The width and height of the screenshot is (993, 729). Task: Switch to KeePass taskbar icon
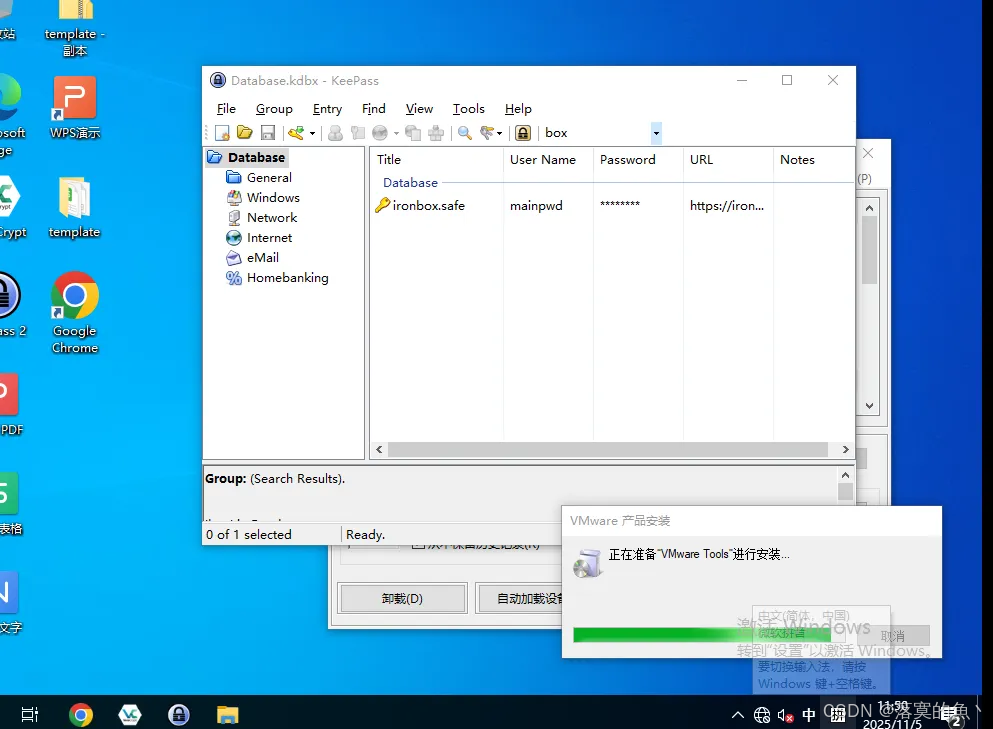tap(179, 715)
